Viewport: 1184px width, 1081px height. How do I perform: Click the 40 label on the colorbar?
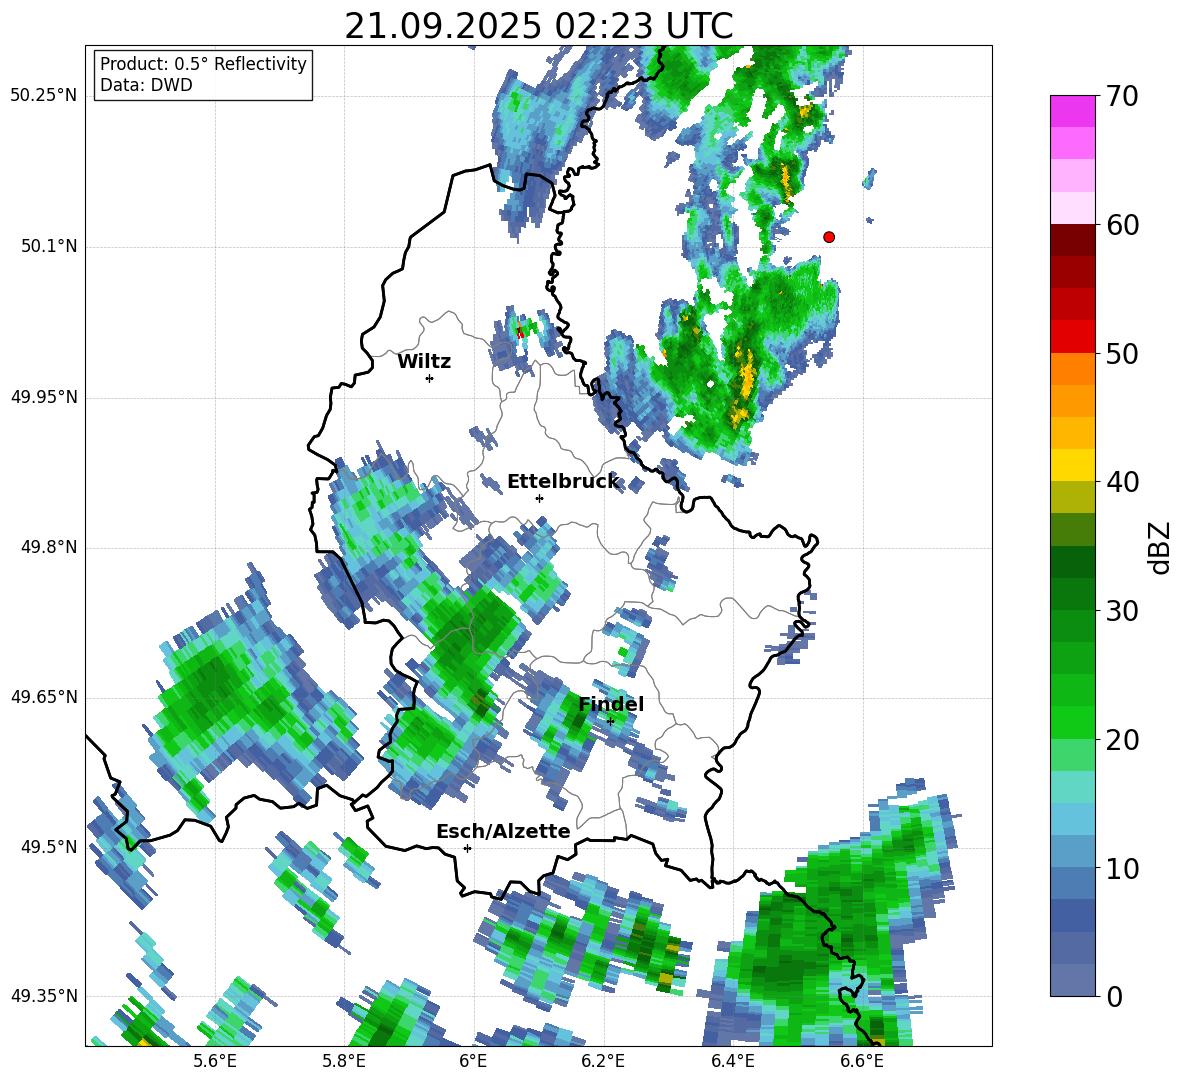pos(1121,482)
